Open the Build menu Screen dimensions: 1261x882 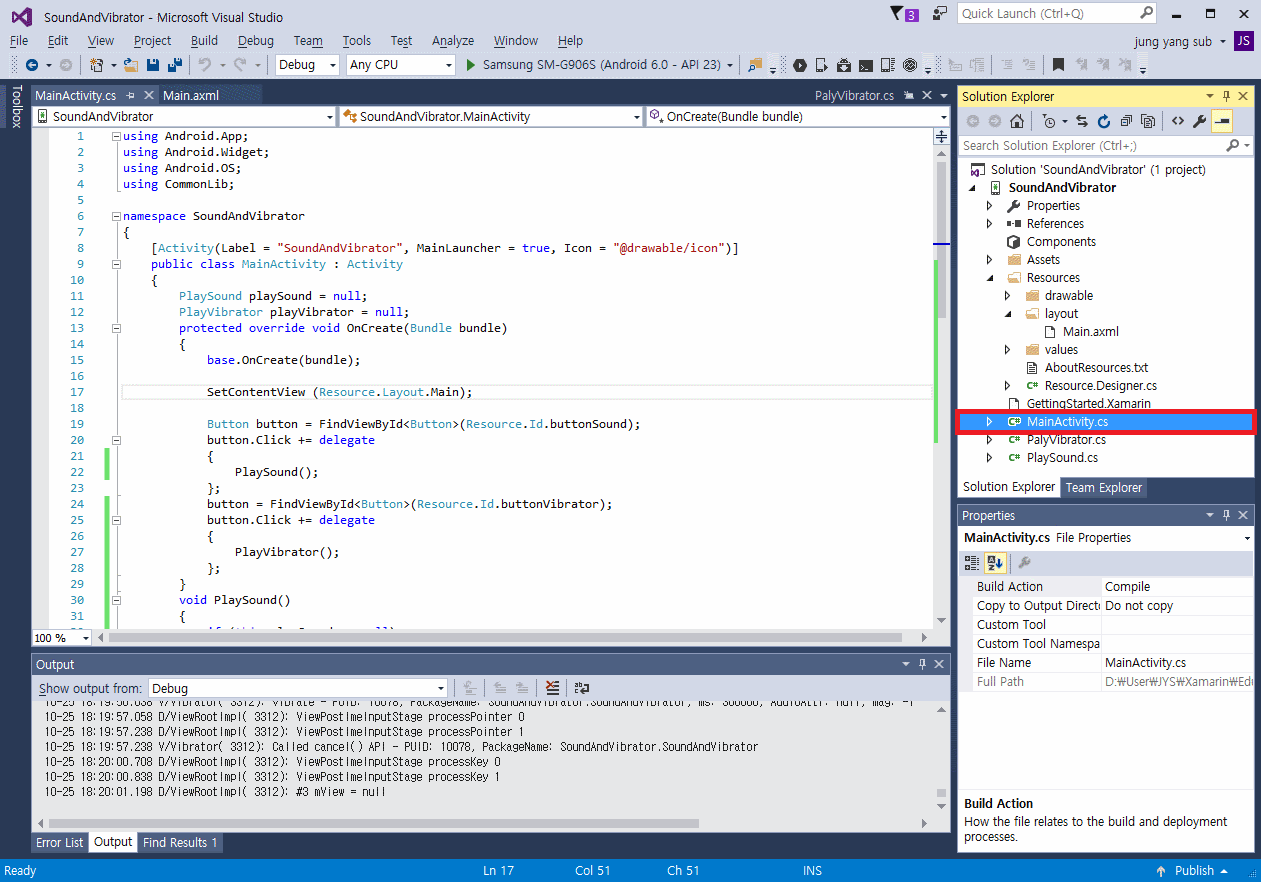(204, 41)
